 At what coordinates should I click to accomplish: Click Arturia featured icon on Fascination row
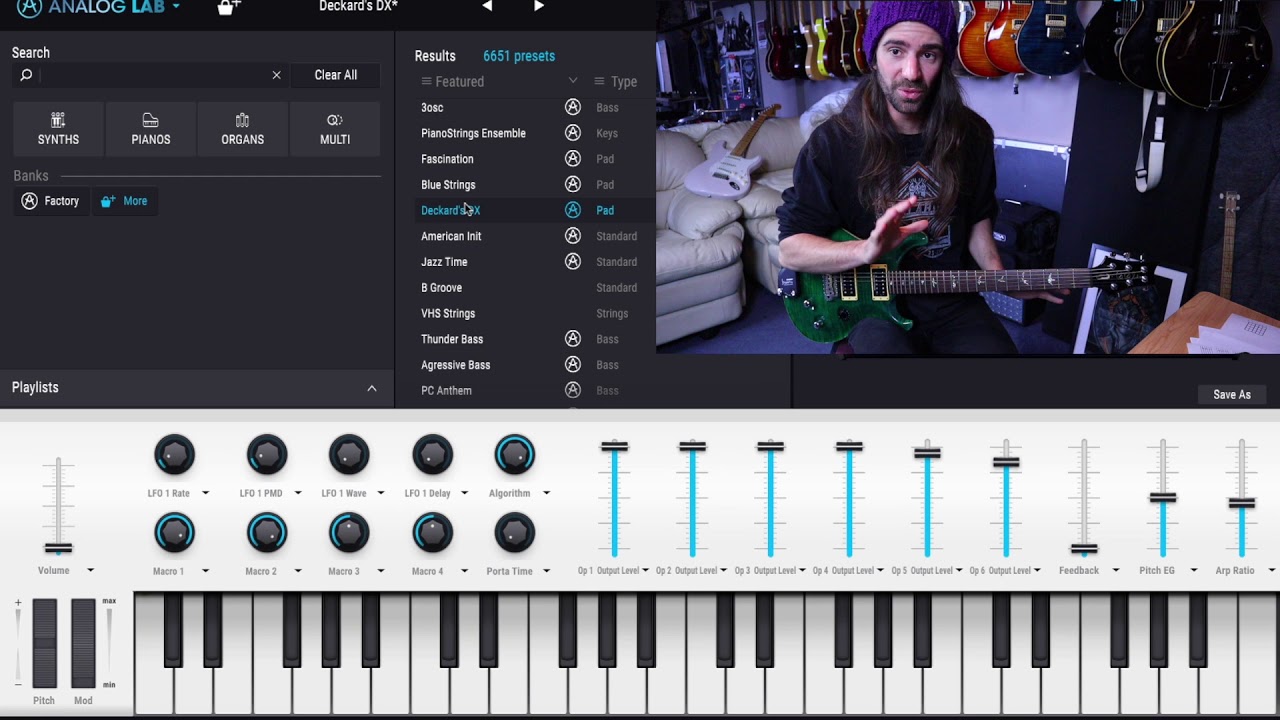click(x=572, y=159)
